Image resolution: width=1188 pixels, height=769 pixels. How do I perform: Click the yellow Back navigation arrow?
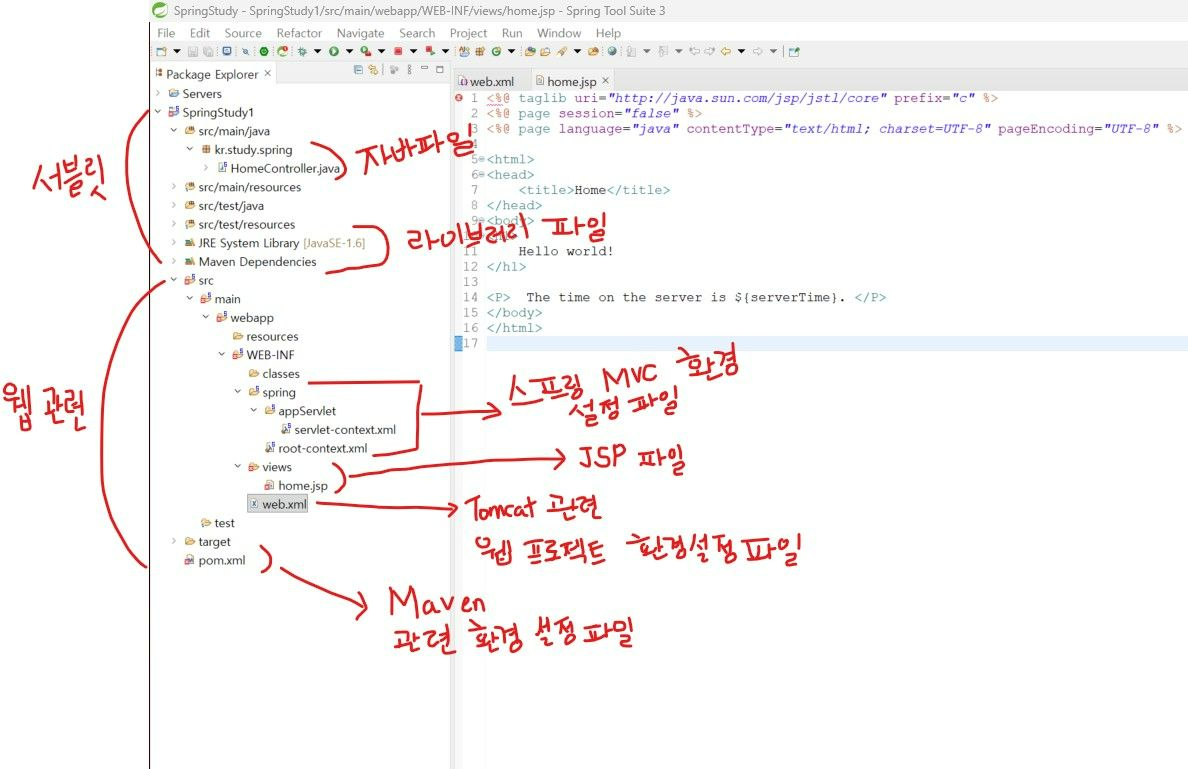click(725, 52)
